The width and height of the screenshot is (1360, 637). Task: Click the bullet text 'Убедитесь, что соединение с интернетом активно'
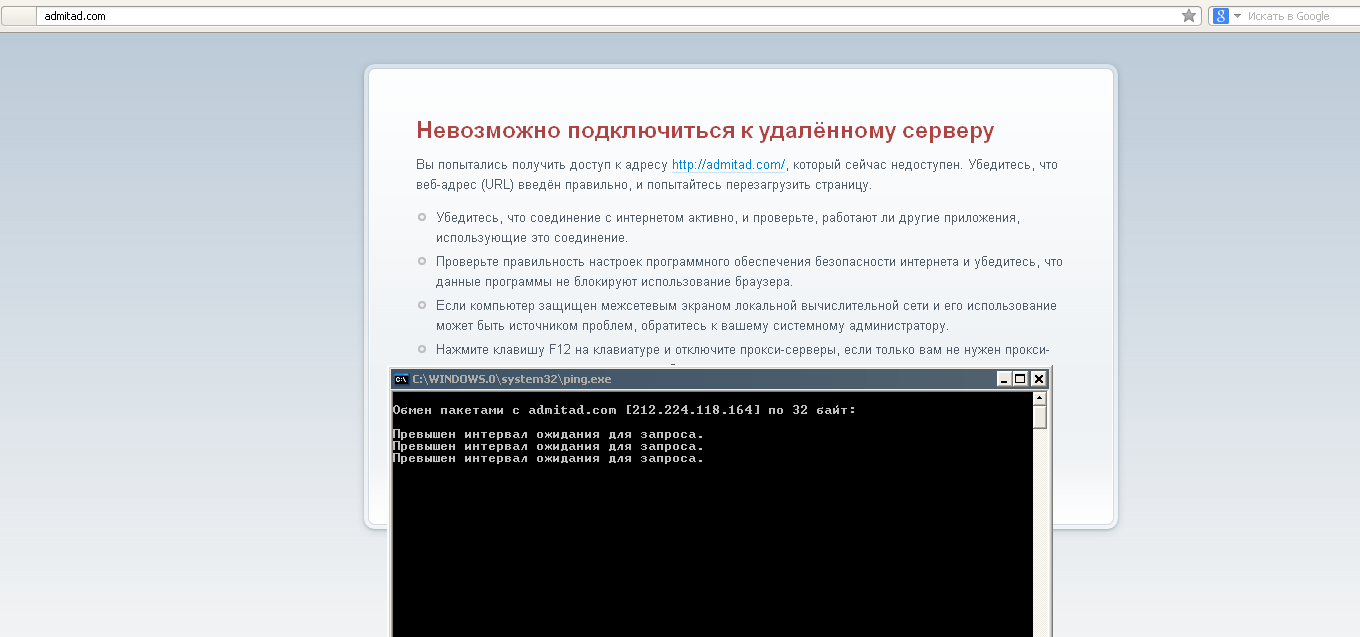(x=728, y=228)
